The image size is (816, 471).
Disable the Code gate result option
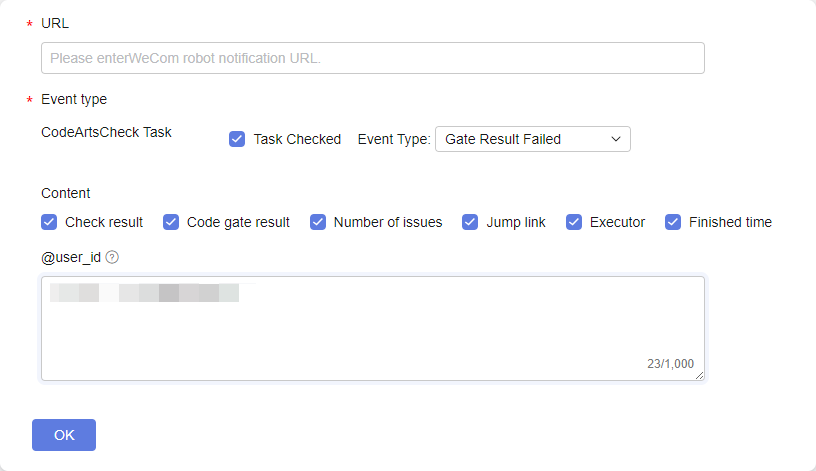point(171,222)
